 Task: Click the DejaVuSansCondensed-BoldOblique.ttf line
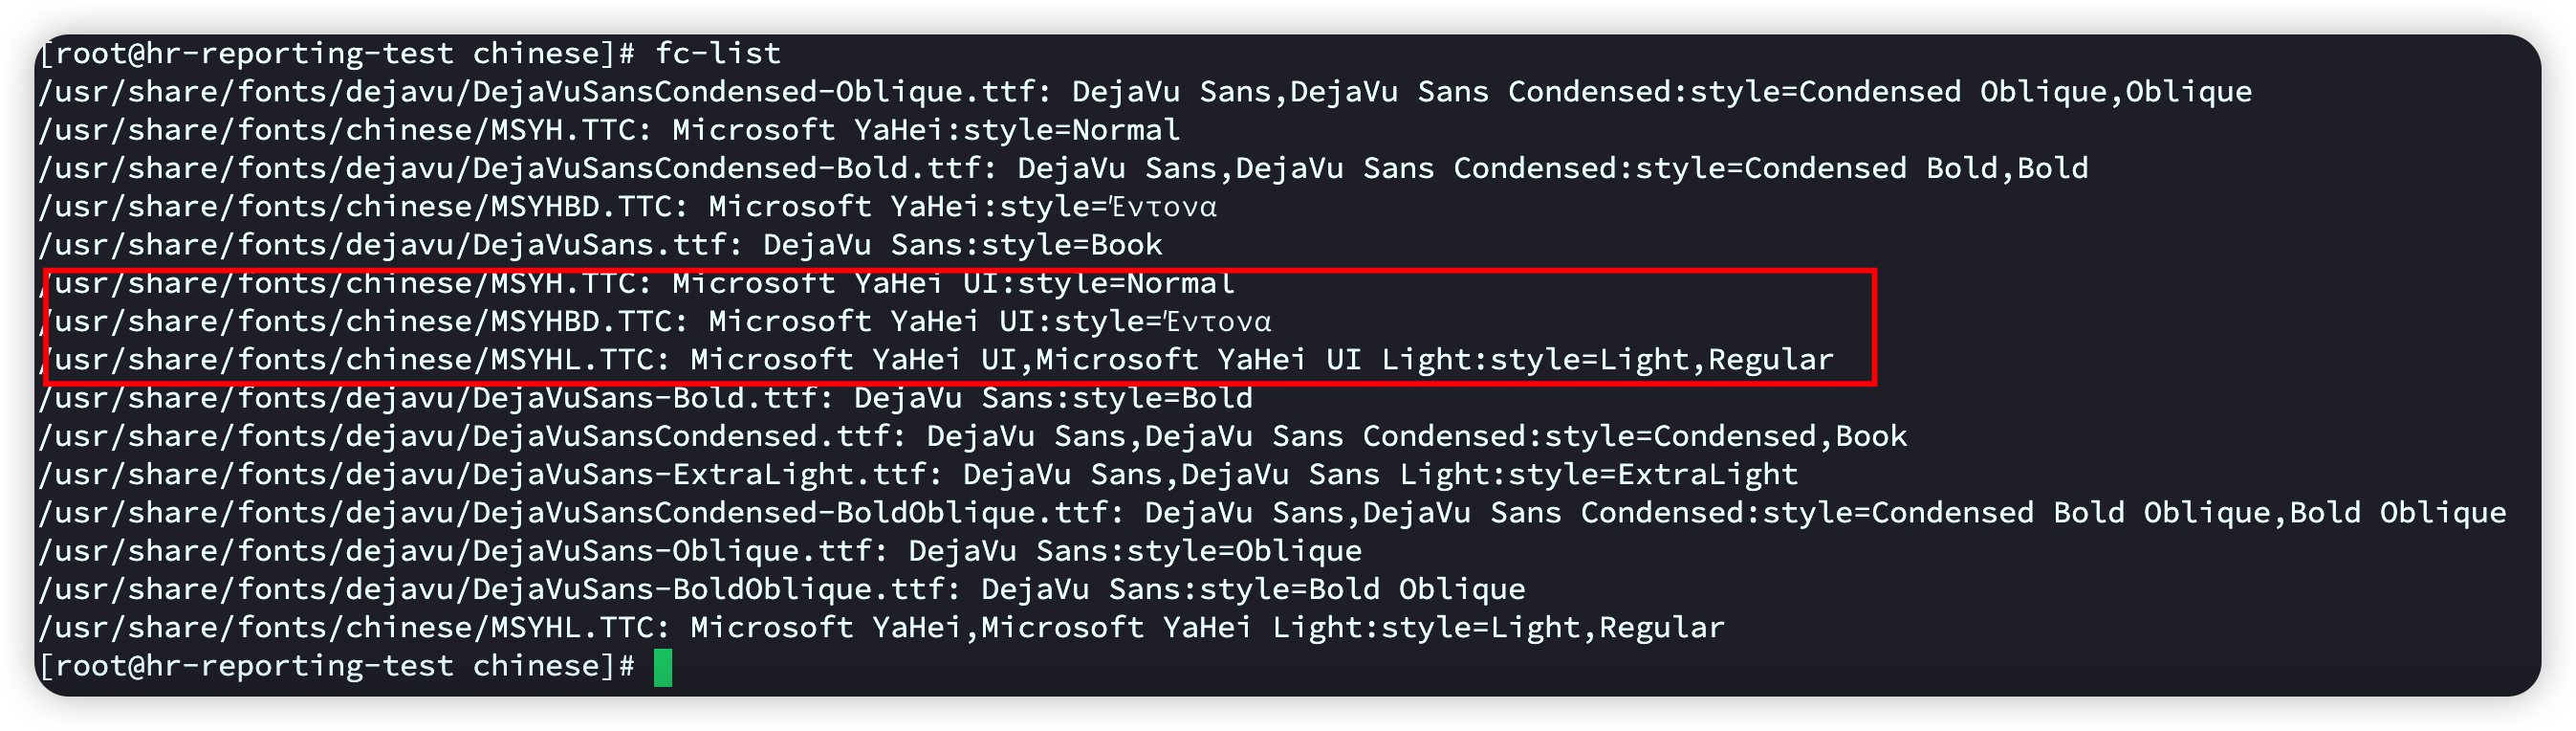tap(1272, 513)
